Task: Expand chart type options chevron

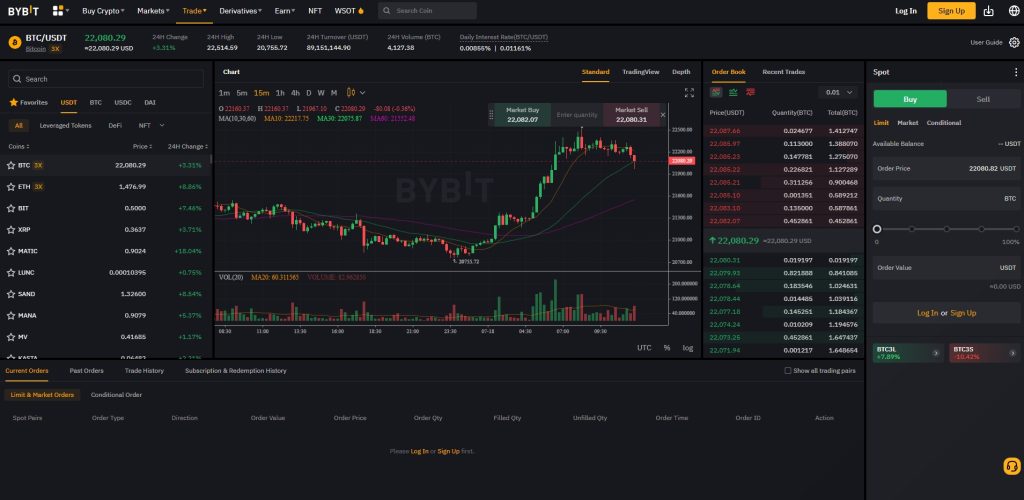Action: pos(362,93)
